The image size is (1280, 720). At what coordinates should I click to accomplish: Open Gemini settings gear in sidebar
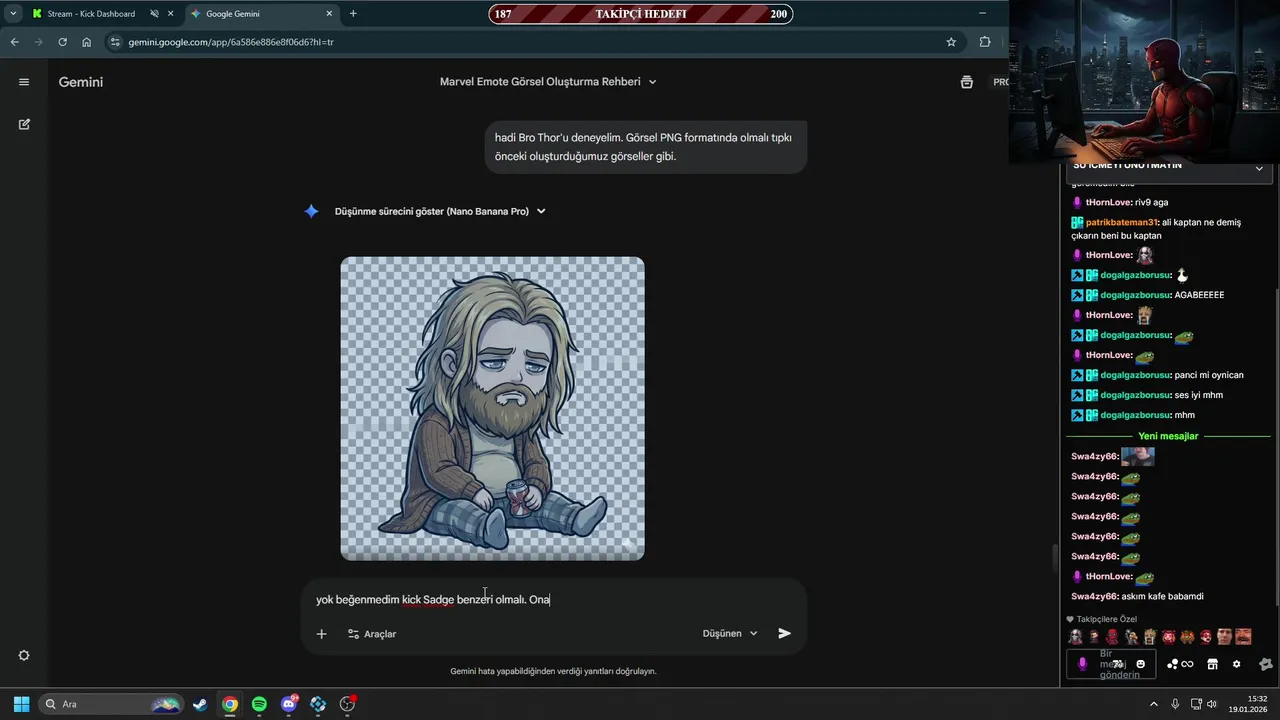[24, 655]
